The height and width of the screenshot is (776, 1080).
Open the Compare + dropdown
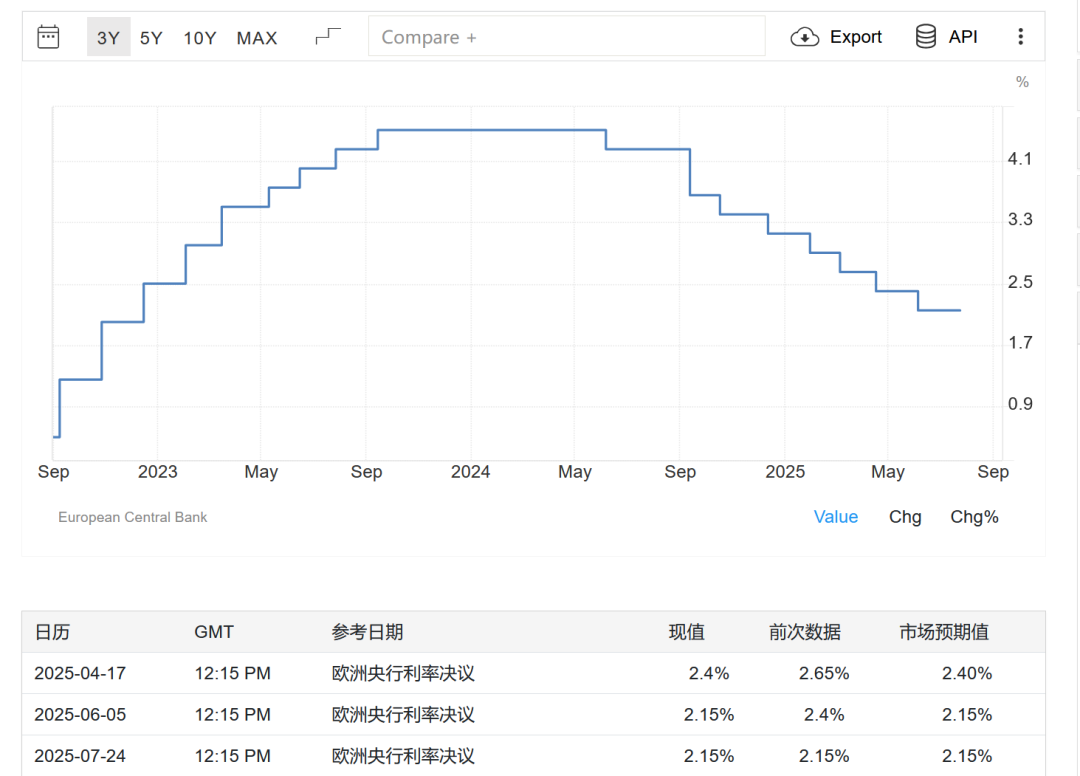tap(567, 36)
